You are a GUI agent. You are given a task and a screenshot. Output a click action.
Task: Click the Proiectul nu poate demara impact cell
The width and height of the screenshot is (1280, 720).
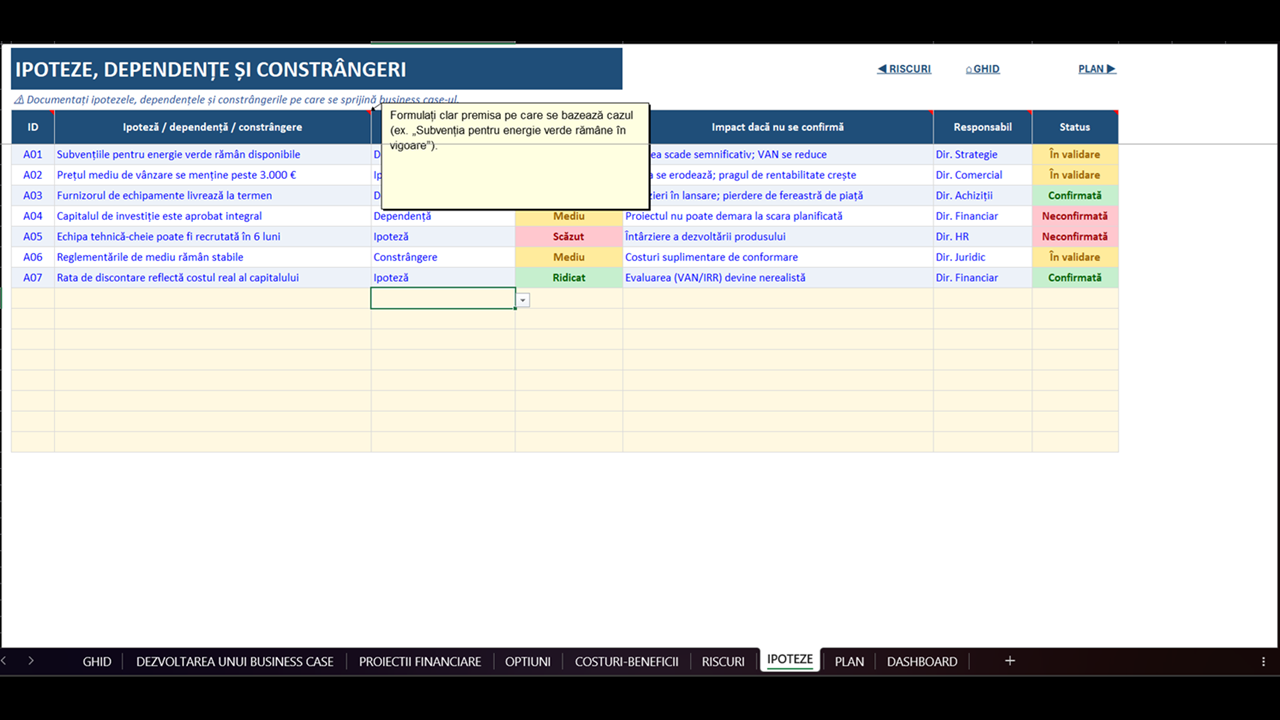[x=778, y=216]
